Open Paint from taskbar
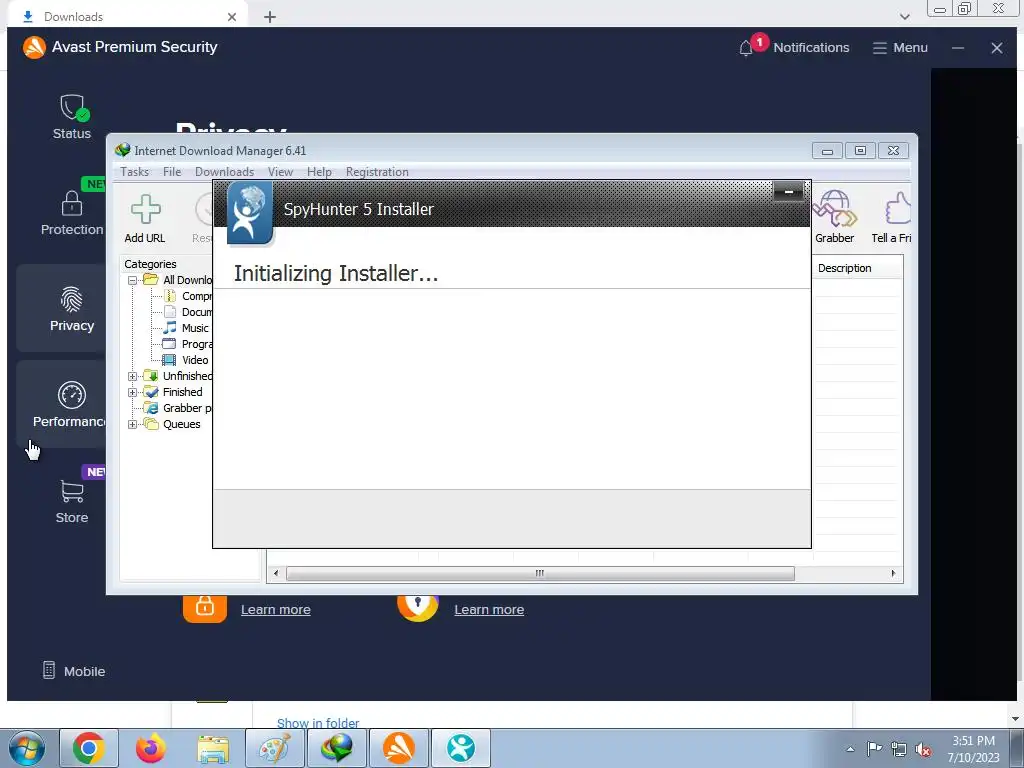The height and width of the screenshot is (768, 1024). pos(274,748)
